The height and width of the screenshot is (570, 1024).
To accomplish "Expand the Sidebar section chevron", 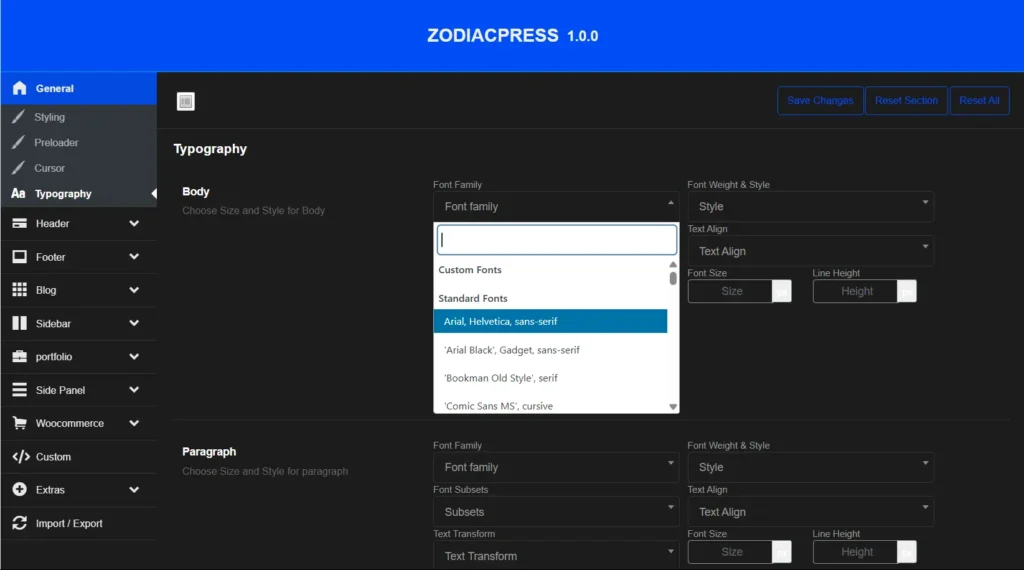I will 134,324.
